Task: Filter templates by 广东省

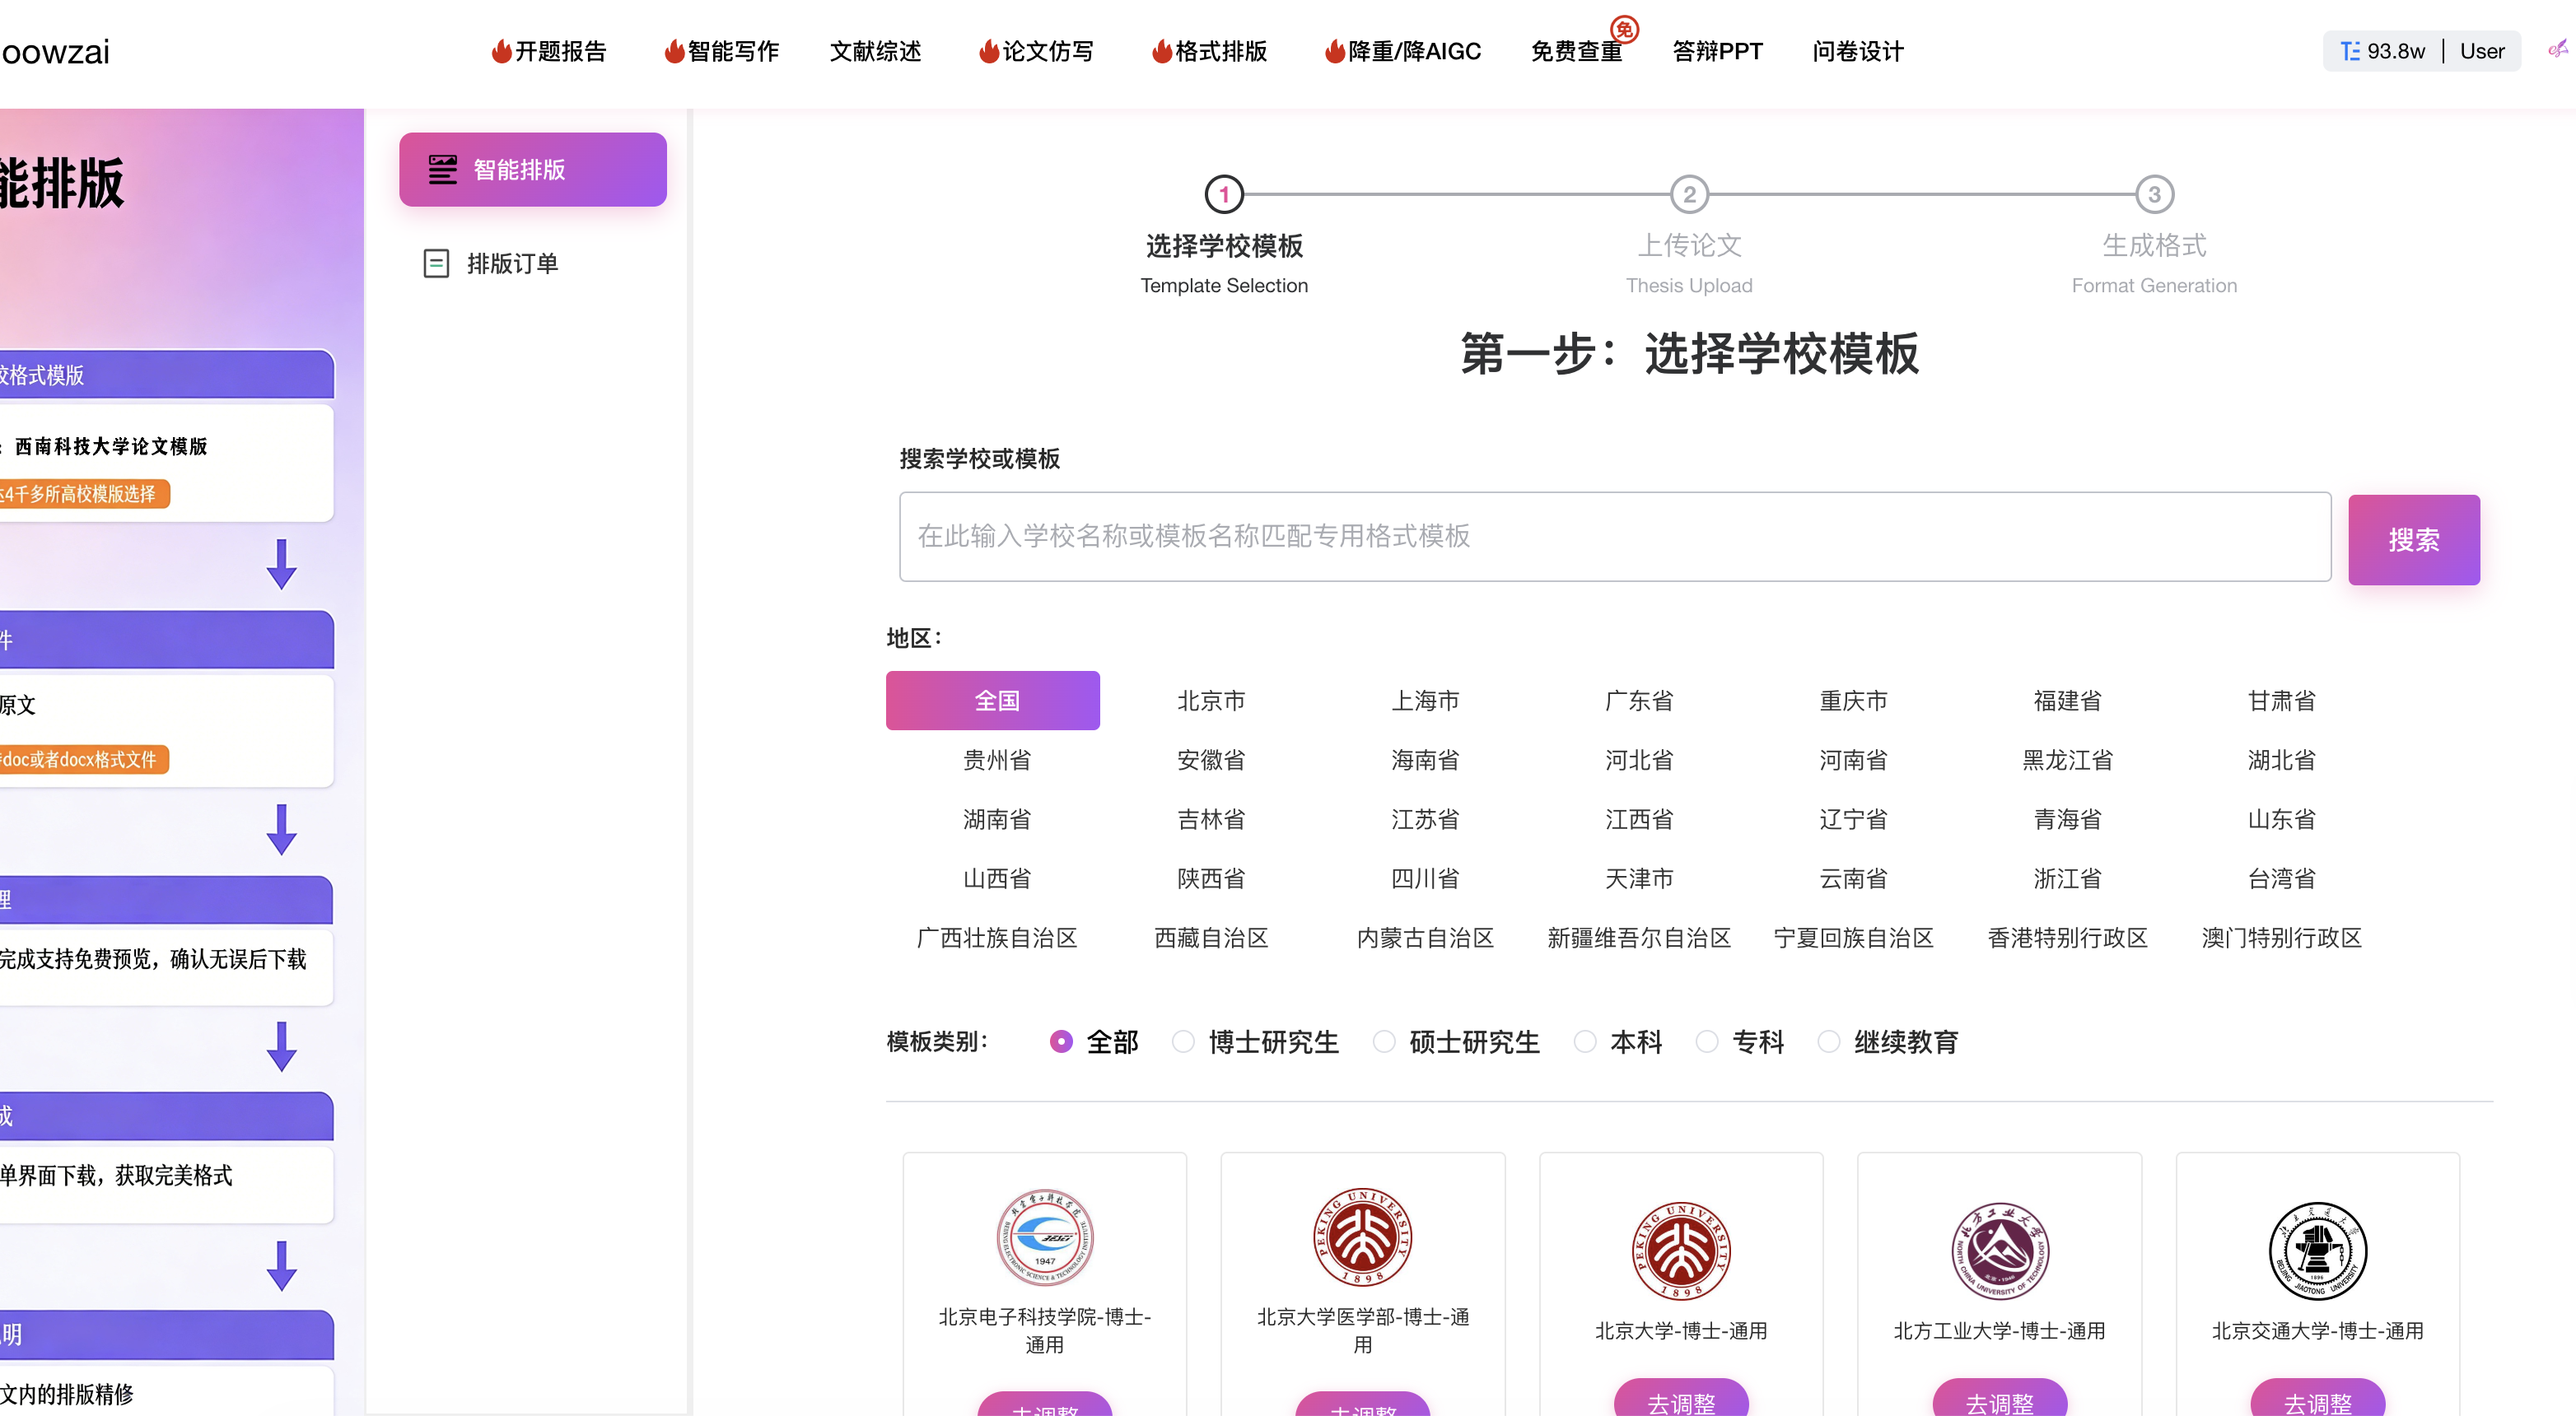Action: (1639, 700)
